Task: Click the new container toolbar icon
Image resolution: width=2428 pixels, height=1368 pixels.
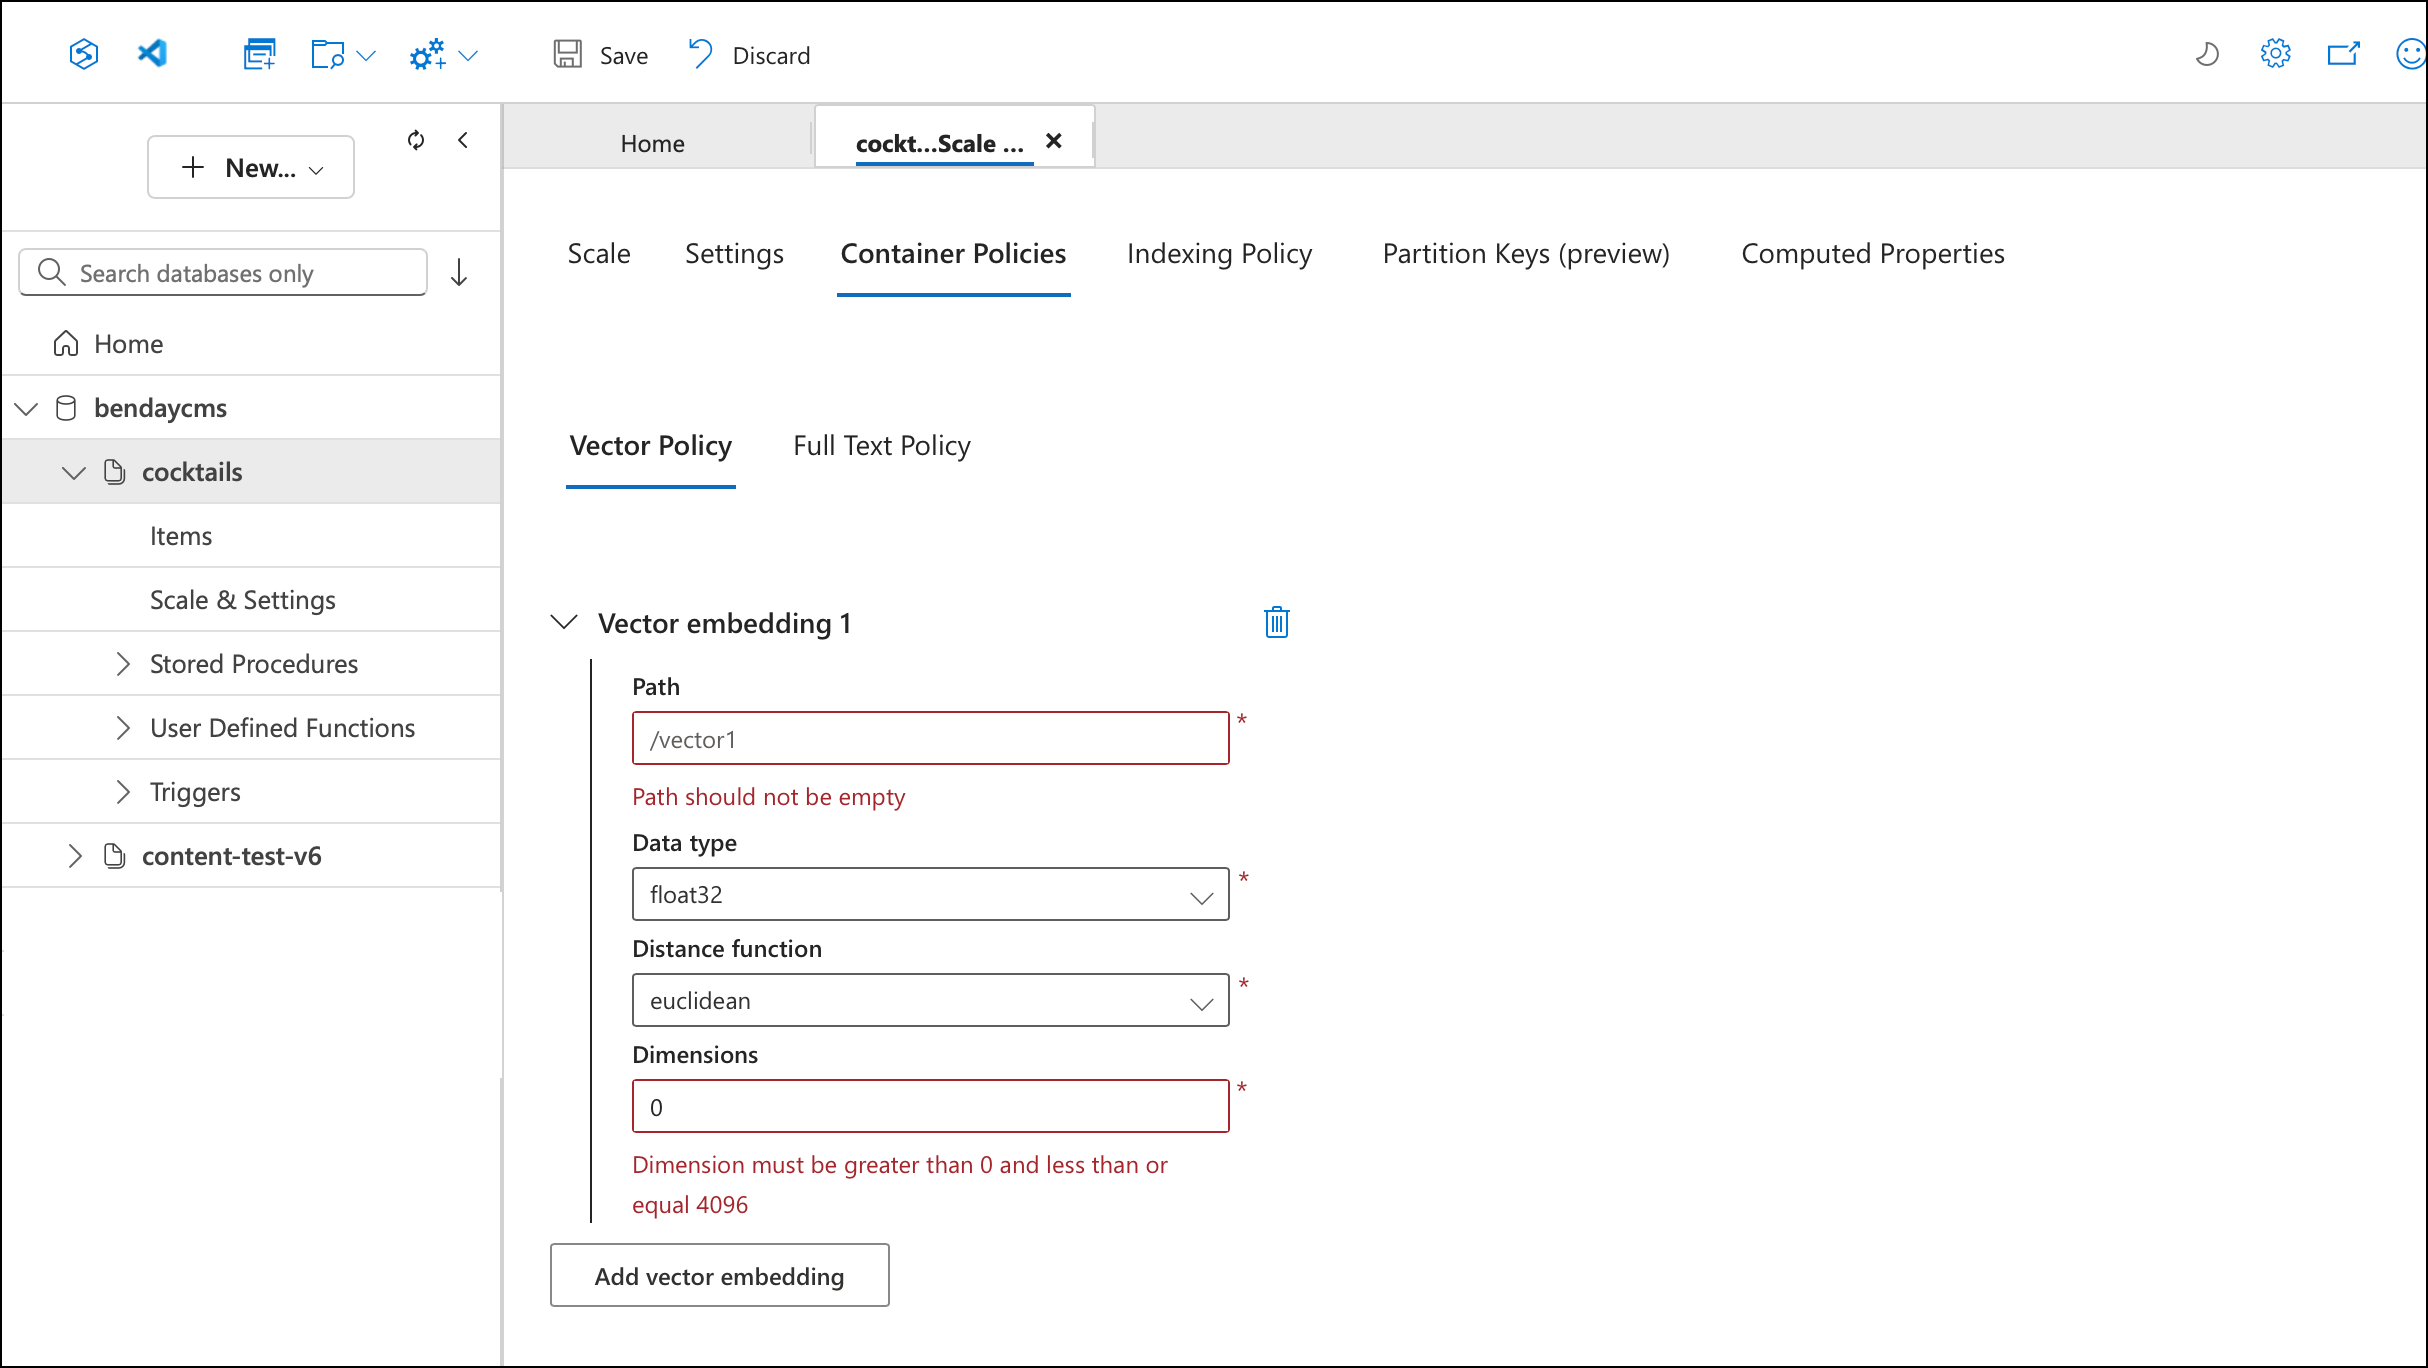Action: coord(259,54)
